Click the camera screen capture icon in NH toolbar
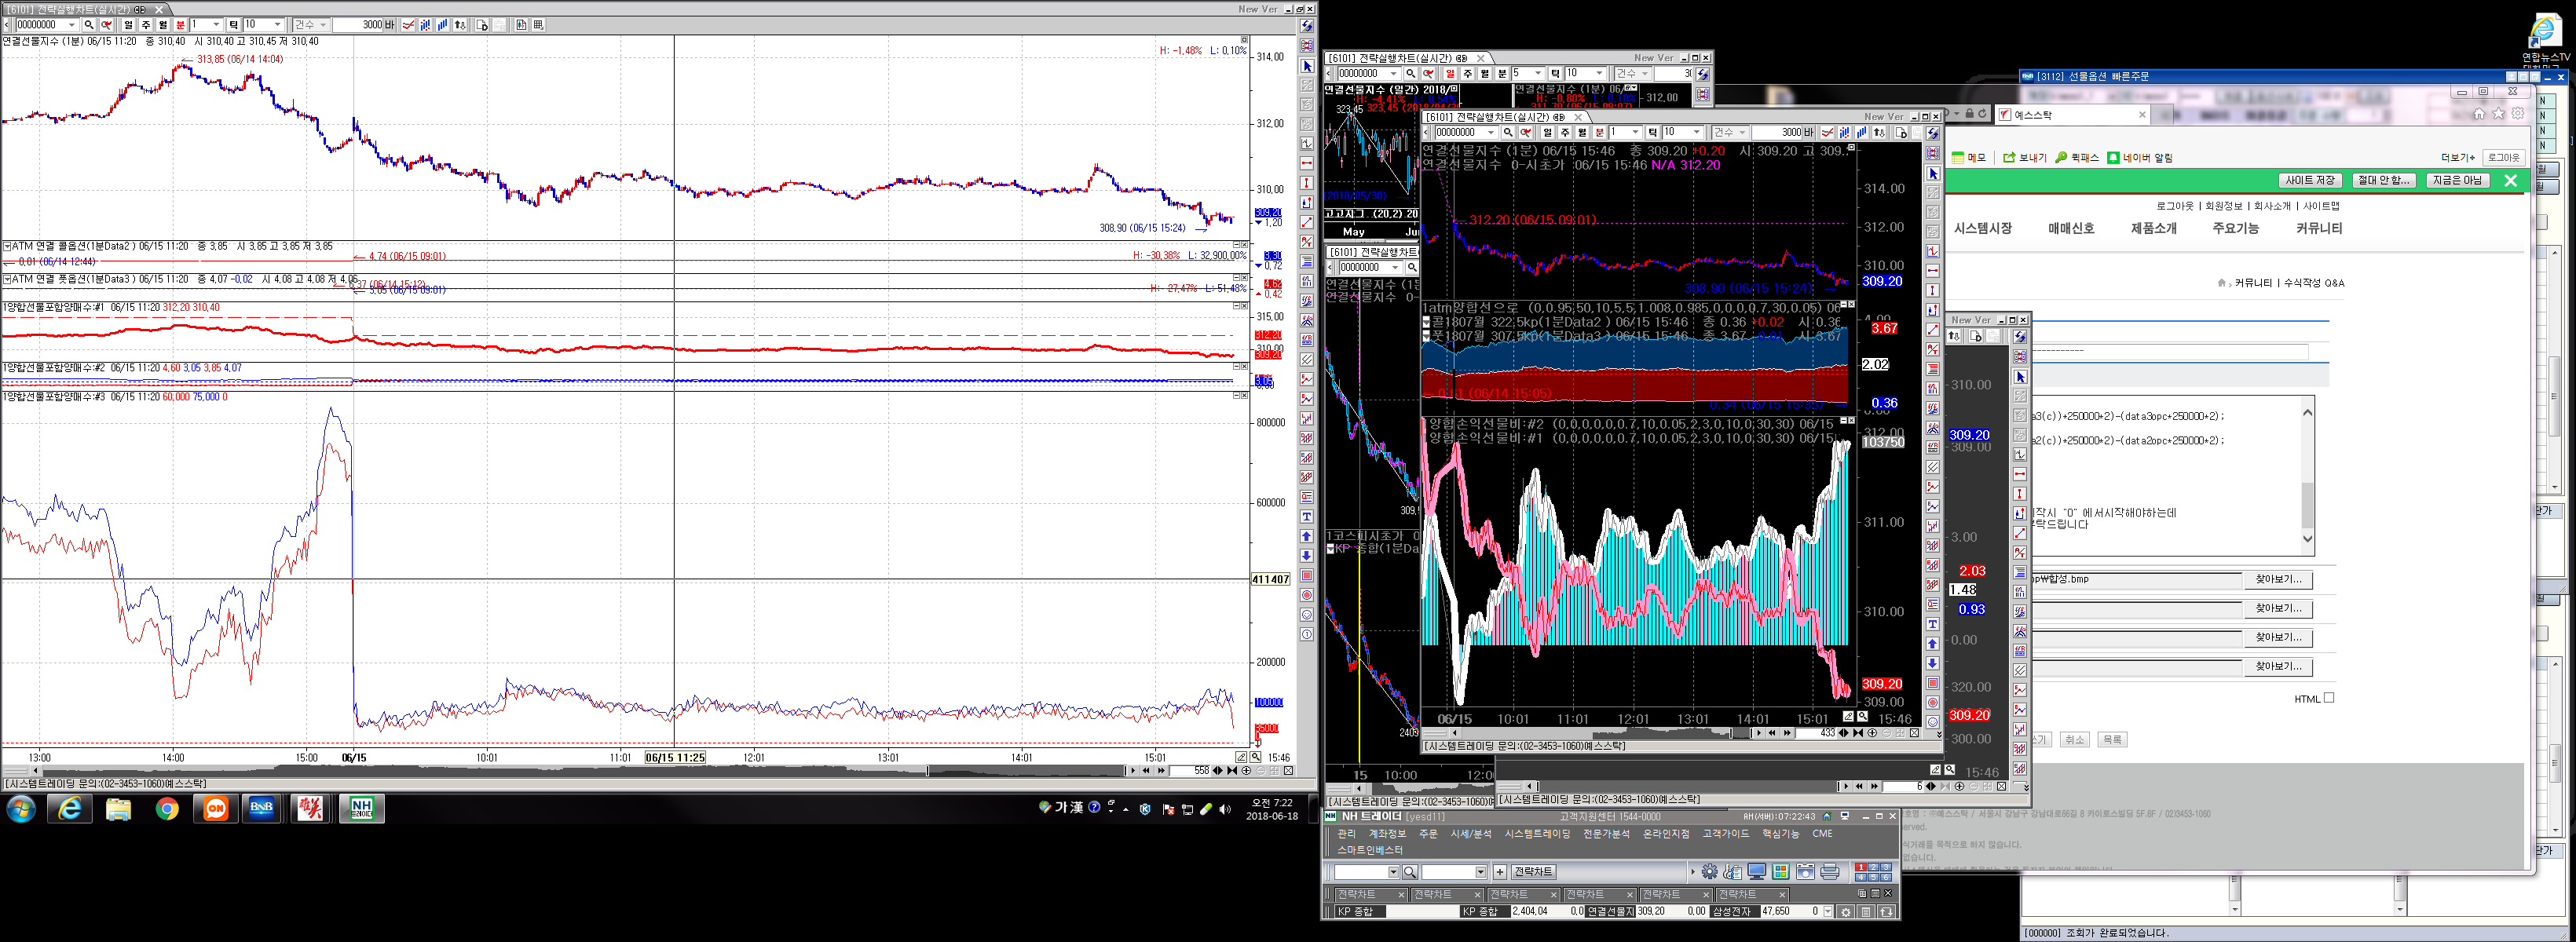The height and width of the screenshot is (942, 2576). [x=1806, y=872]
